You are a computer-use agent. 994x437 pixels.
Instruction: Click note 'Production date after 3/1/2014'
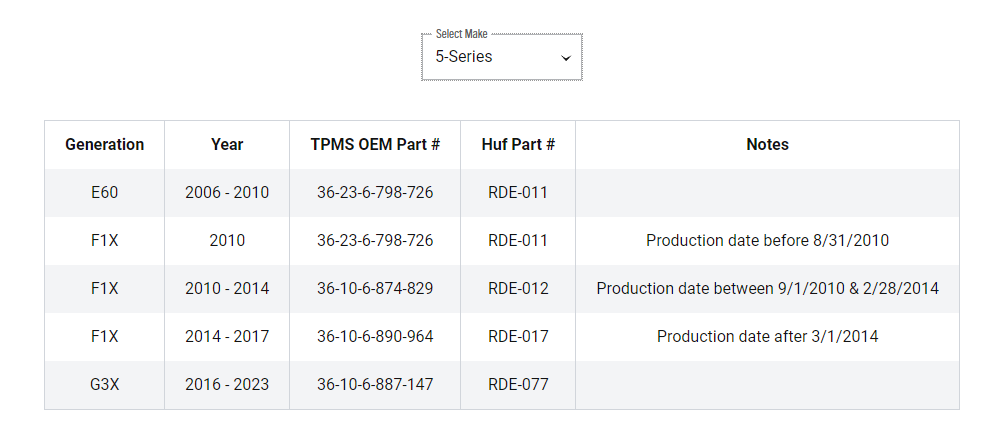pos(767,337)
